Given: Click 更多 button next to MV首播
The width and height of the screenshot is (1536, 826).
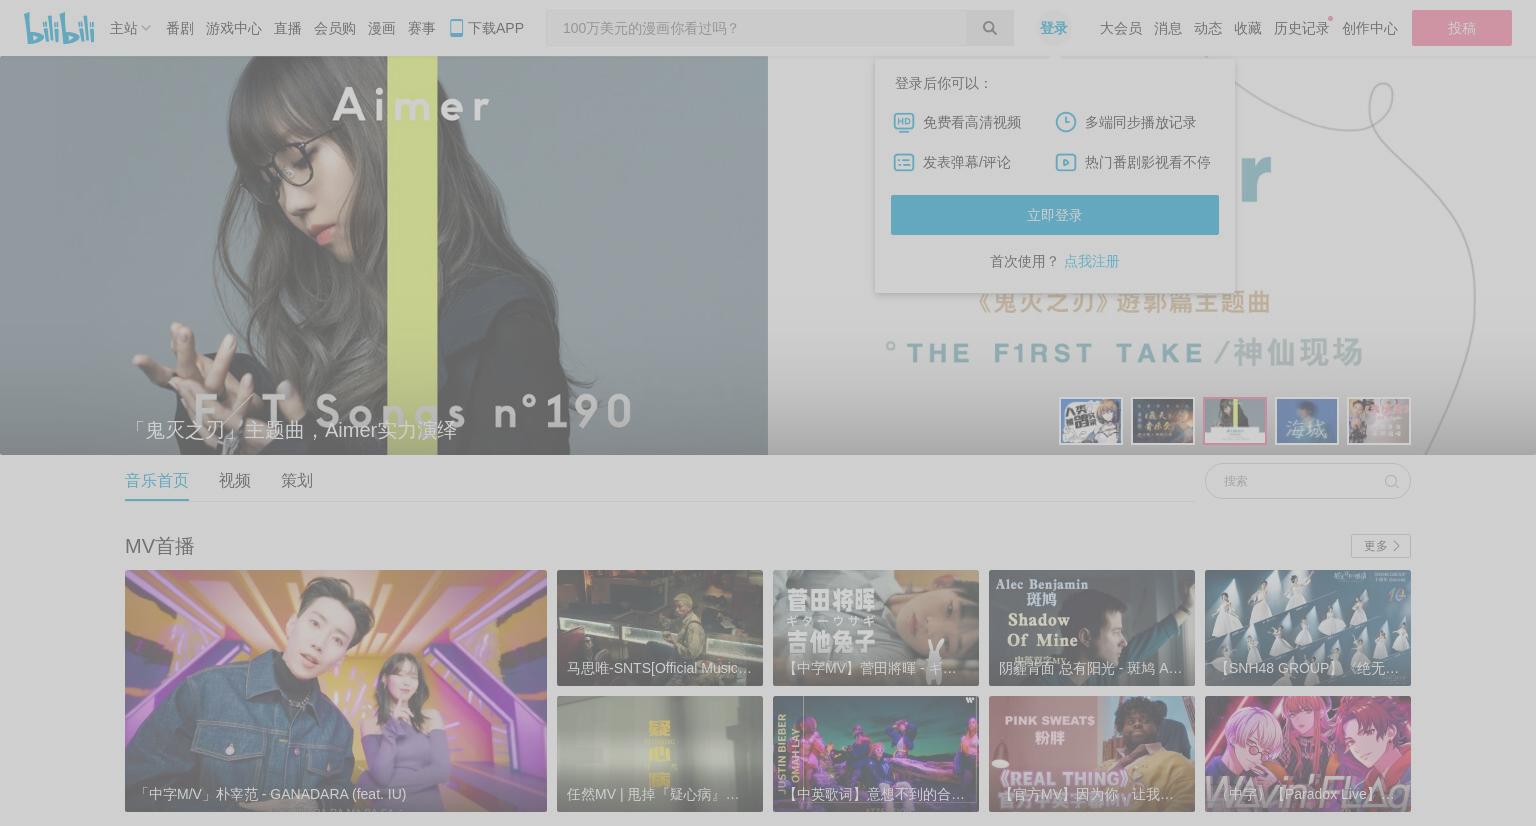Looking at the screenshot, I should pos(1381,546).
